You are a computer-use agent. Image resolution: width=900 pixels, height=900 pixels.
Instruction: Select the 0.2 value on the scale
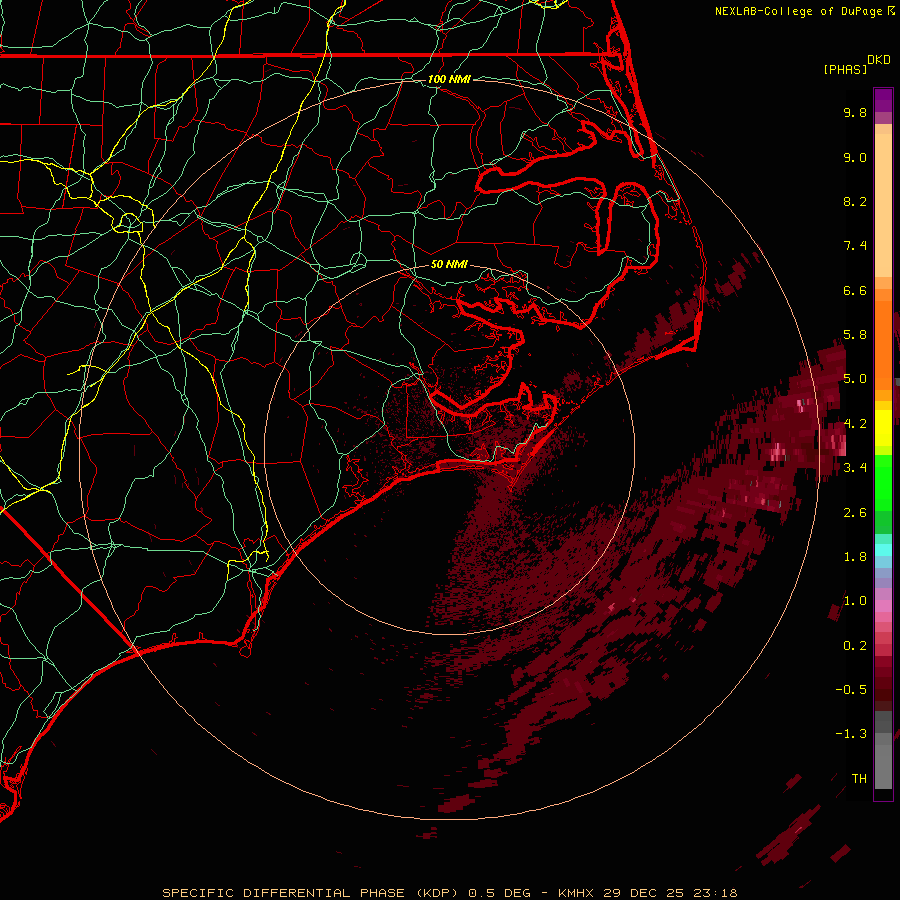[855, 646]
